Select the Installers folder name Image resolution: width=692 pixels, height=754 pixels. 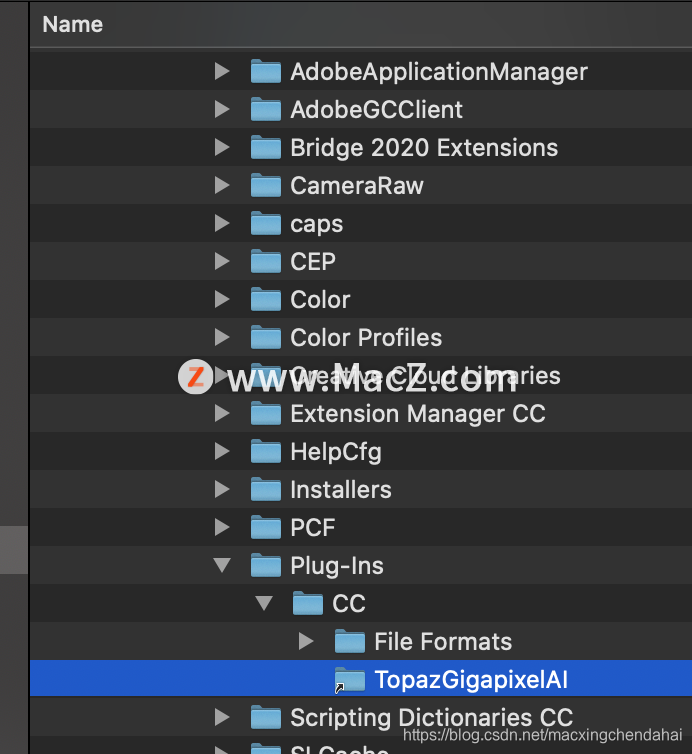[340, 490]
